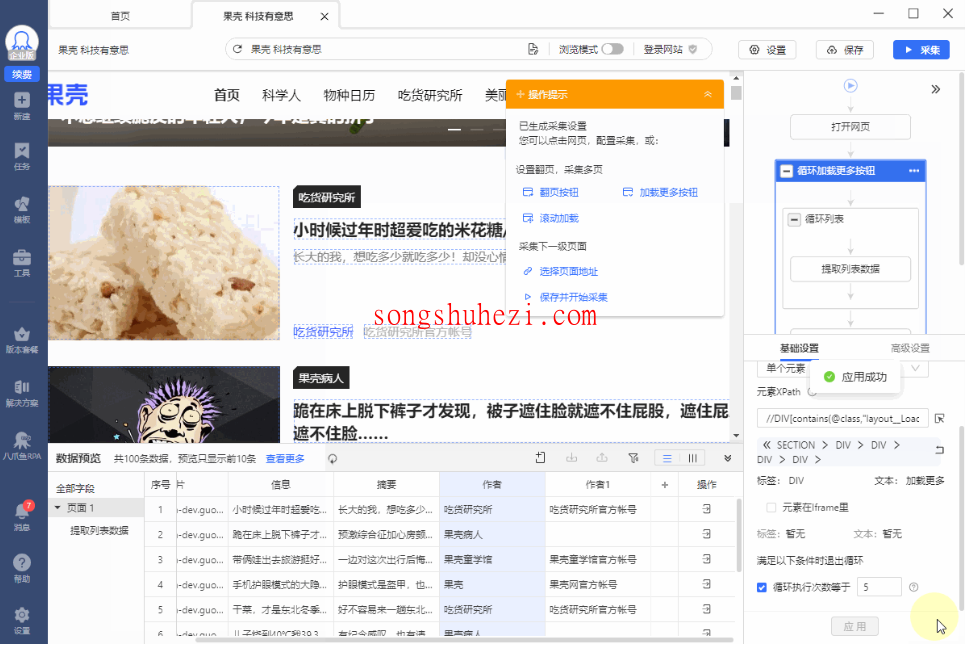Choose the 滚动加载 option

(x=551, y=219)
